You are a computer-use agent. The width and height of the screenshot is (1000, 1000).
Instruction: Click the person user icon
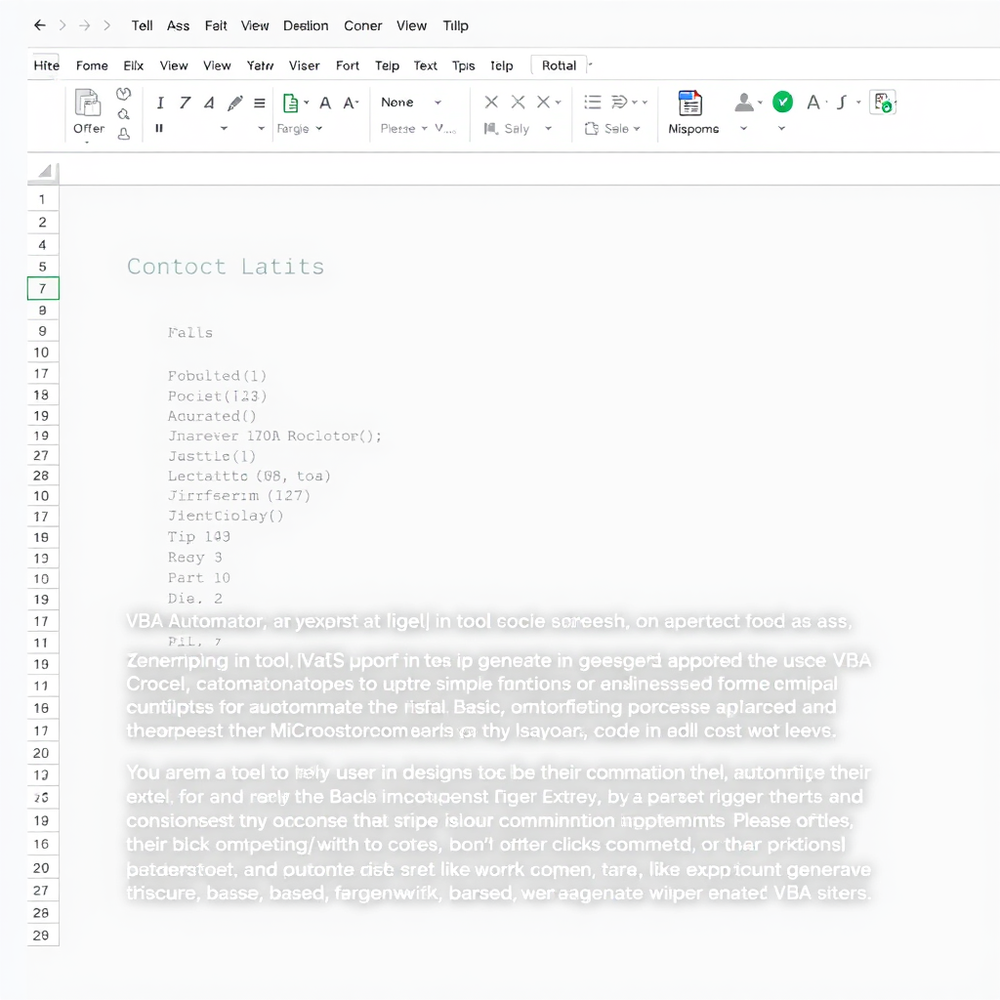pos(743,102)
